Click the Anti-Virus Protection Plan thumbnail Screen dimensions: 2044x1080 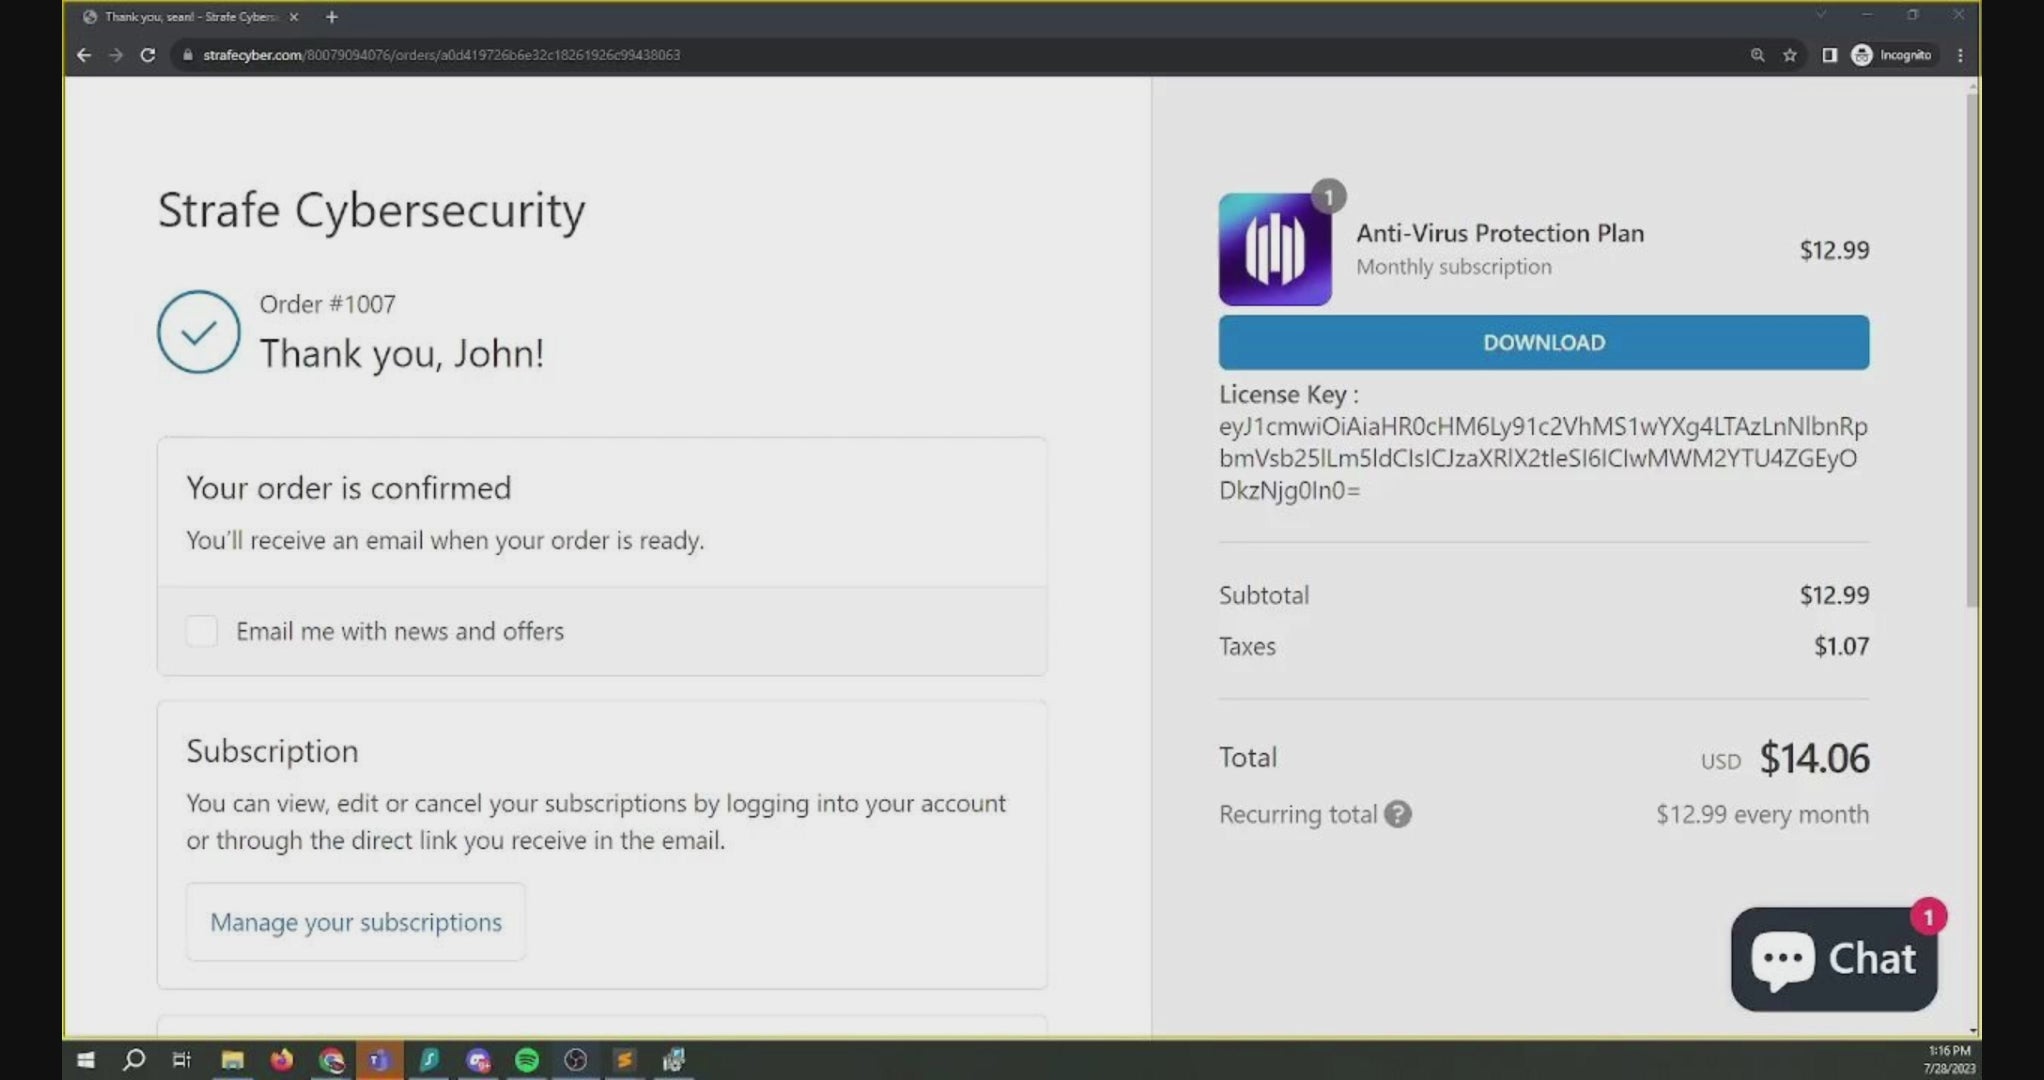[x=1275, y=249]
